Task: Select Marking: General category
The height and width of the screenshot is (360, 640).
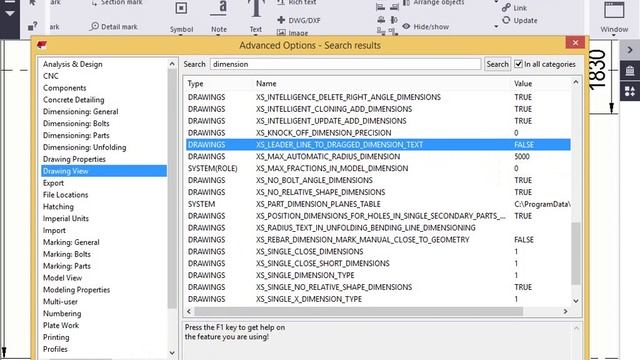Action: point(71,242)
